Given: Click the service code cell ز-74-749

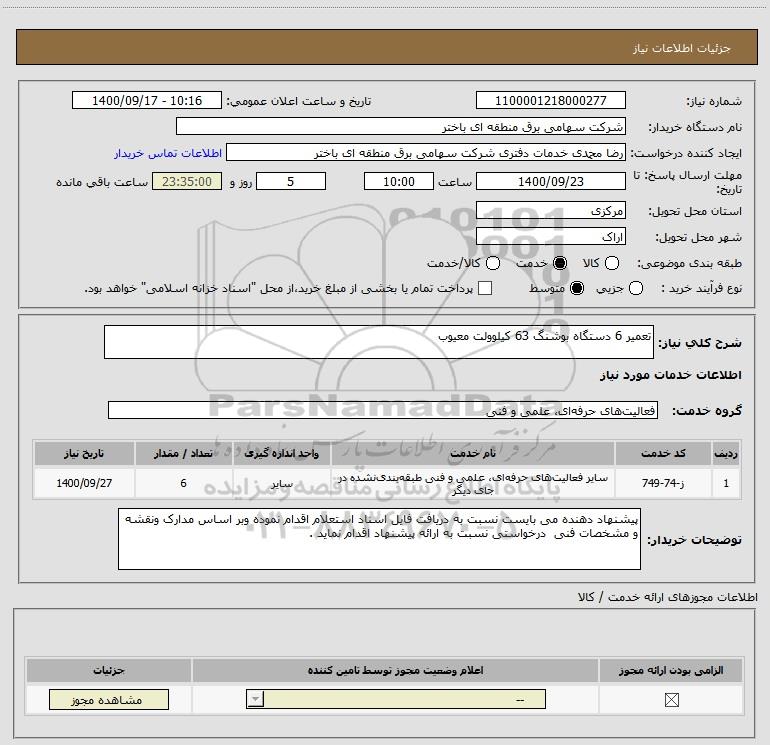Looking at the screenshot, I should (663, 483).
